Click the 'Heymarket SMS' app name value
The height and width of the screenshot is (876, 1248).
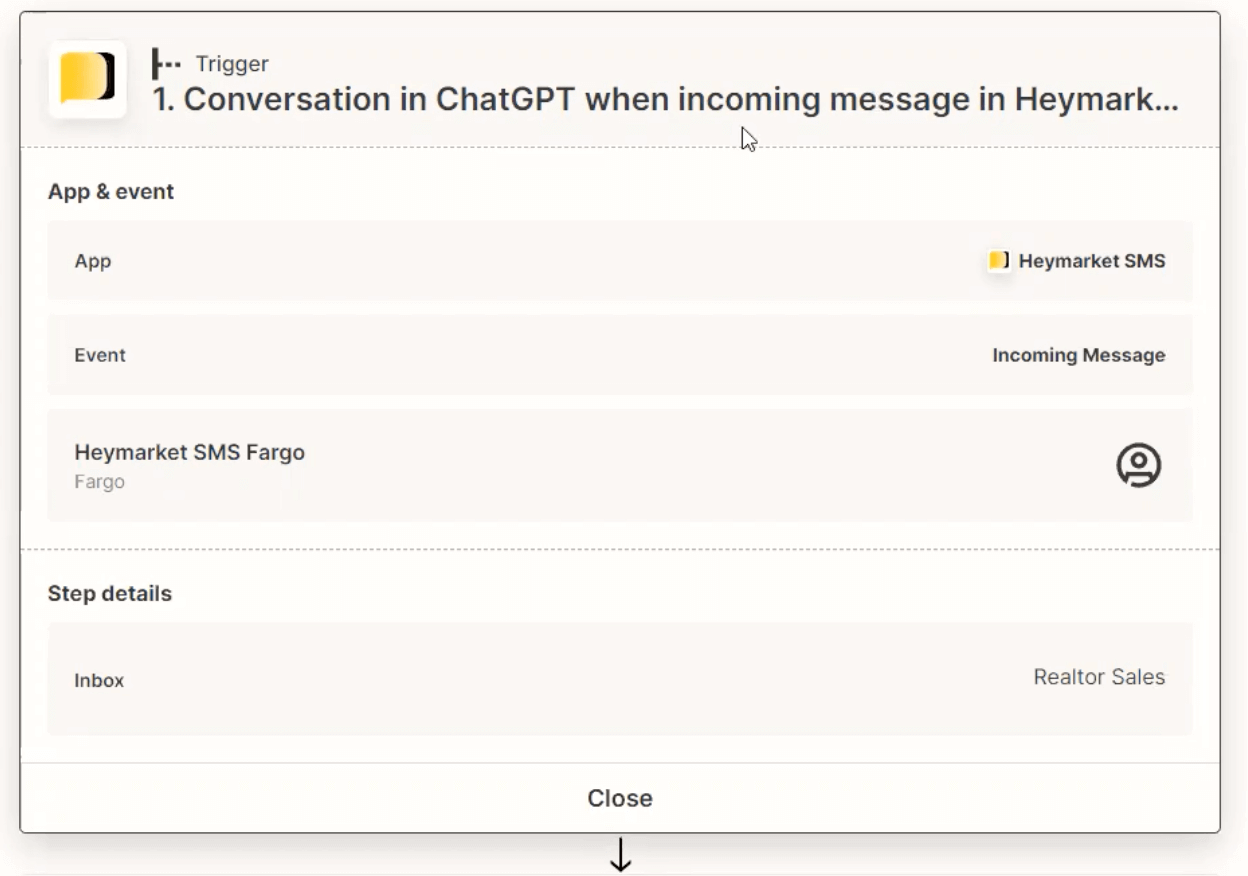[x=1092, y=261]
